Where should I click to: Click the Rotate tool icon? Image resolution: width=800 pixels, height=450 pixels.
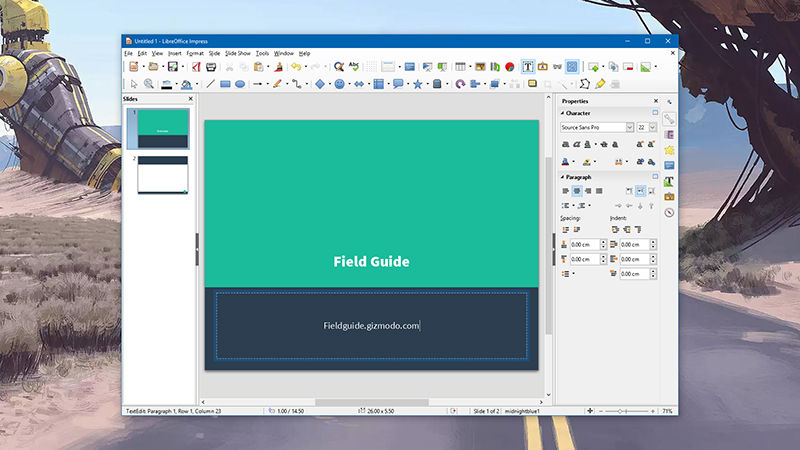coord(460,84)
